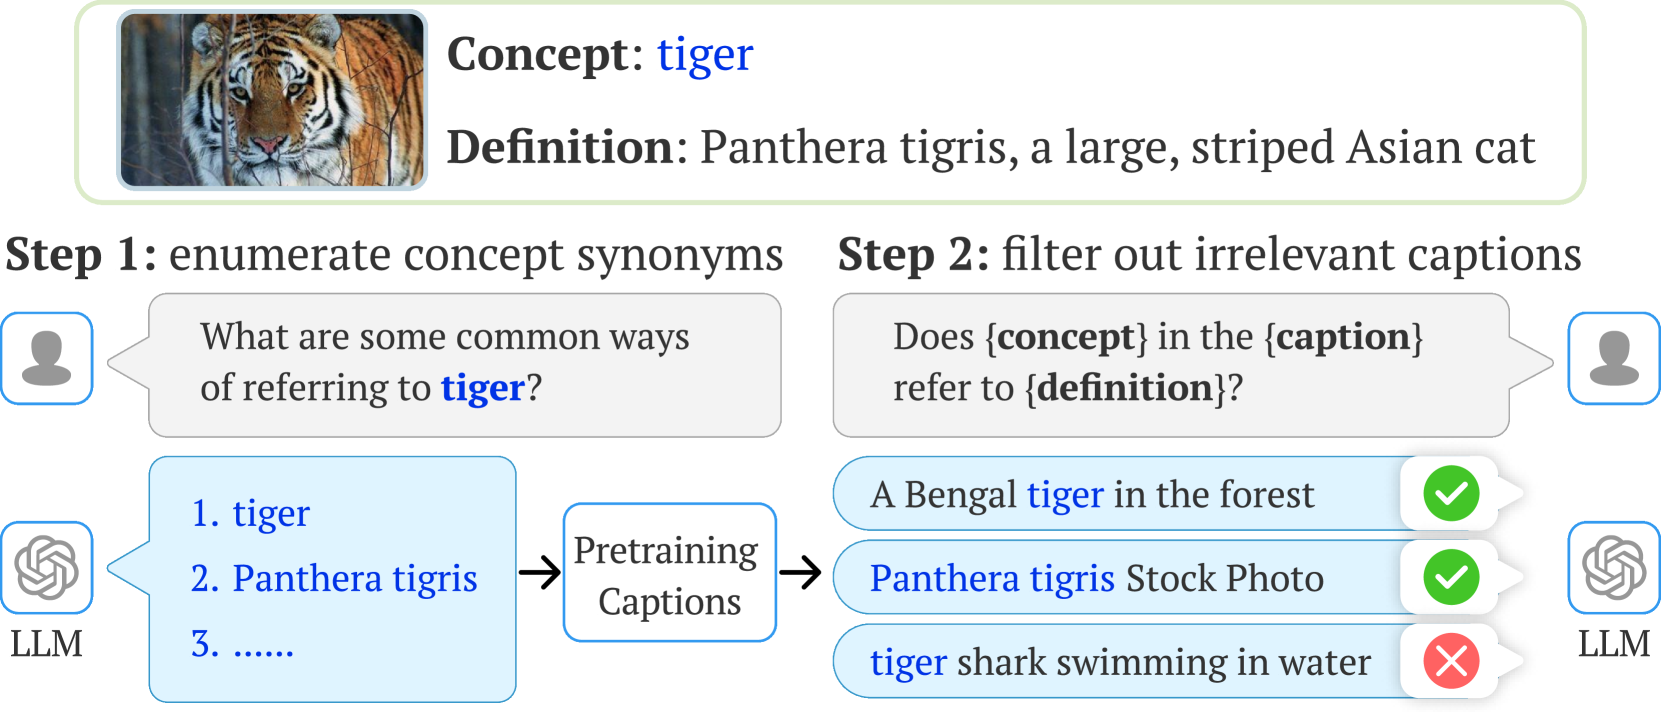This screenshot has width=1661, height=712.
Task: Select the Pretraining Captions box
Action: 669,573
